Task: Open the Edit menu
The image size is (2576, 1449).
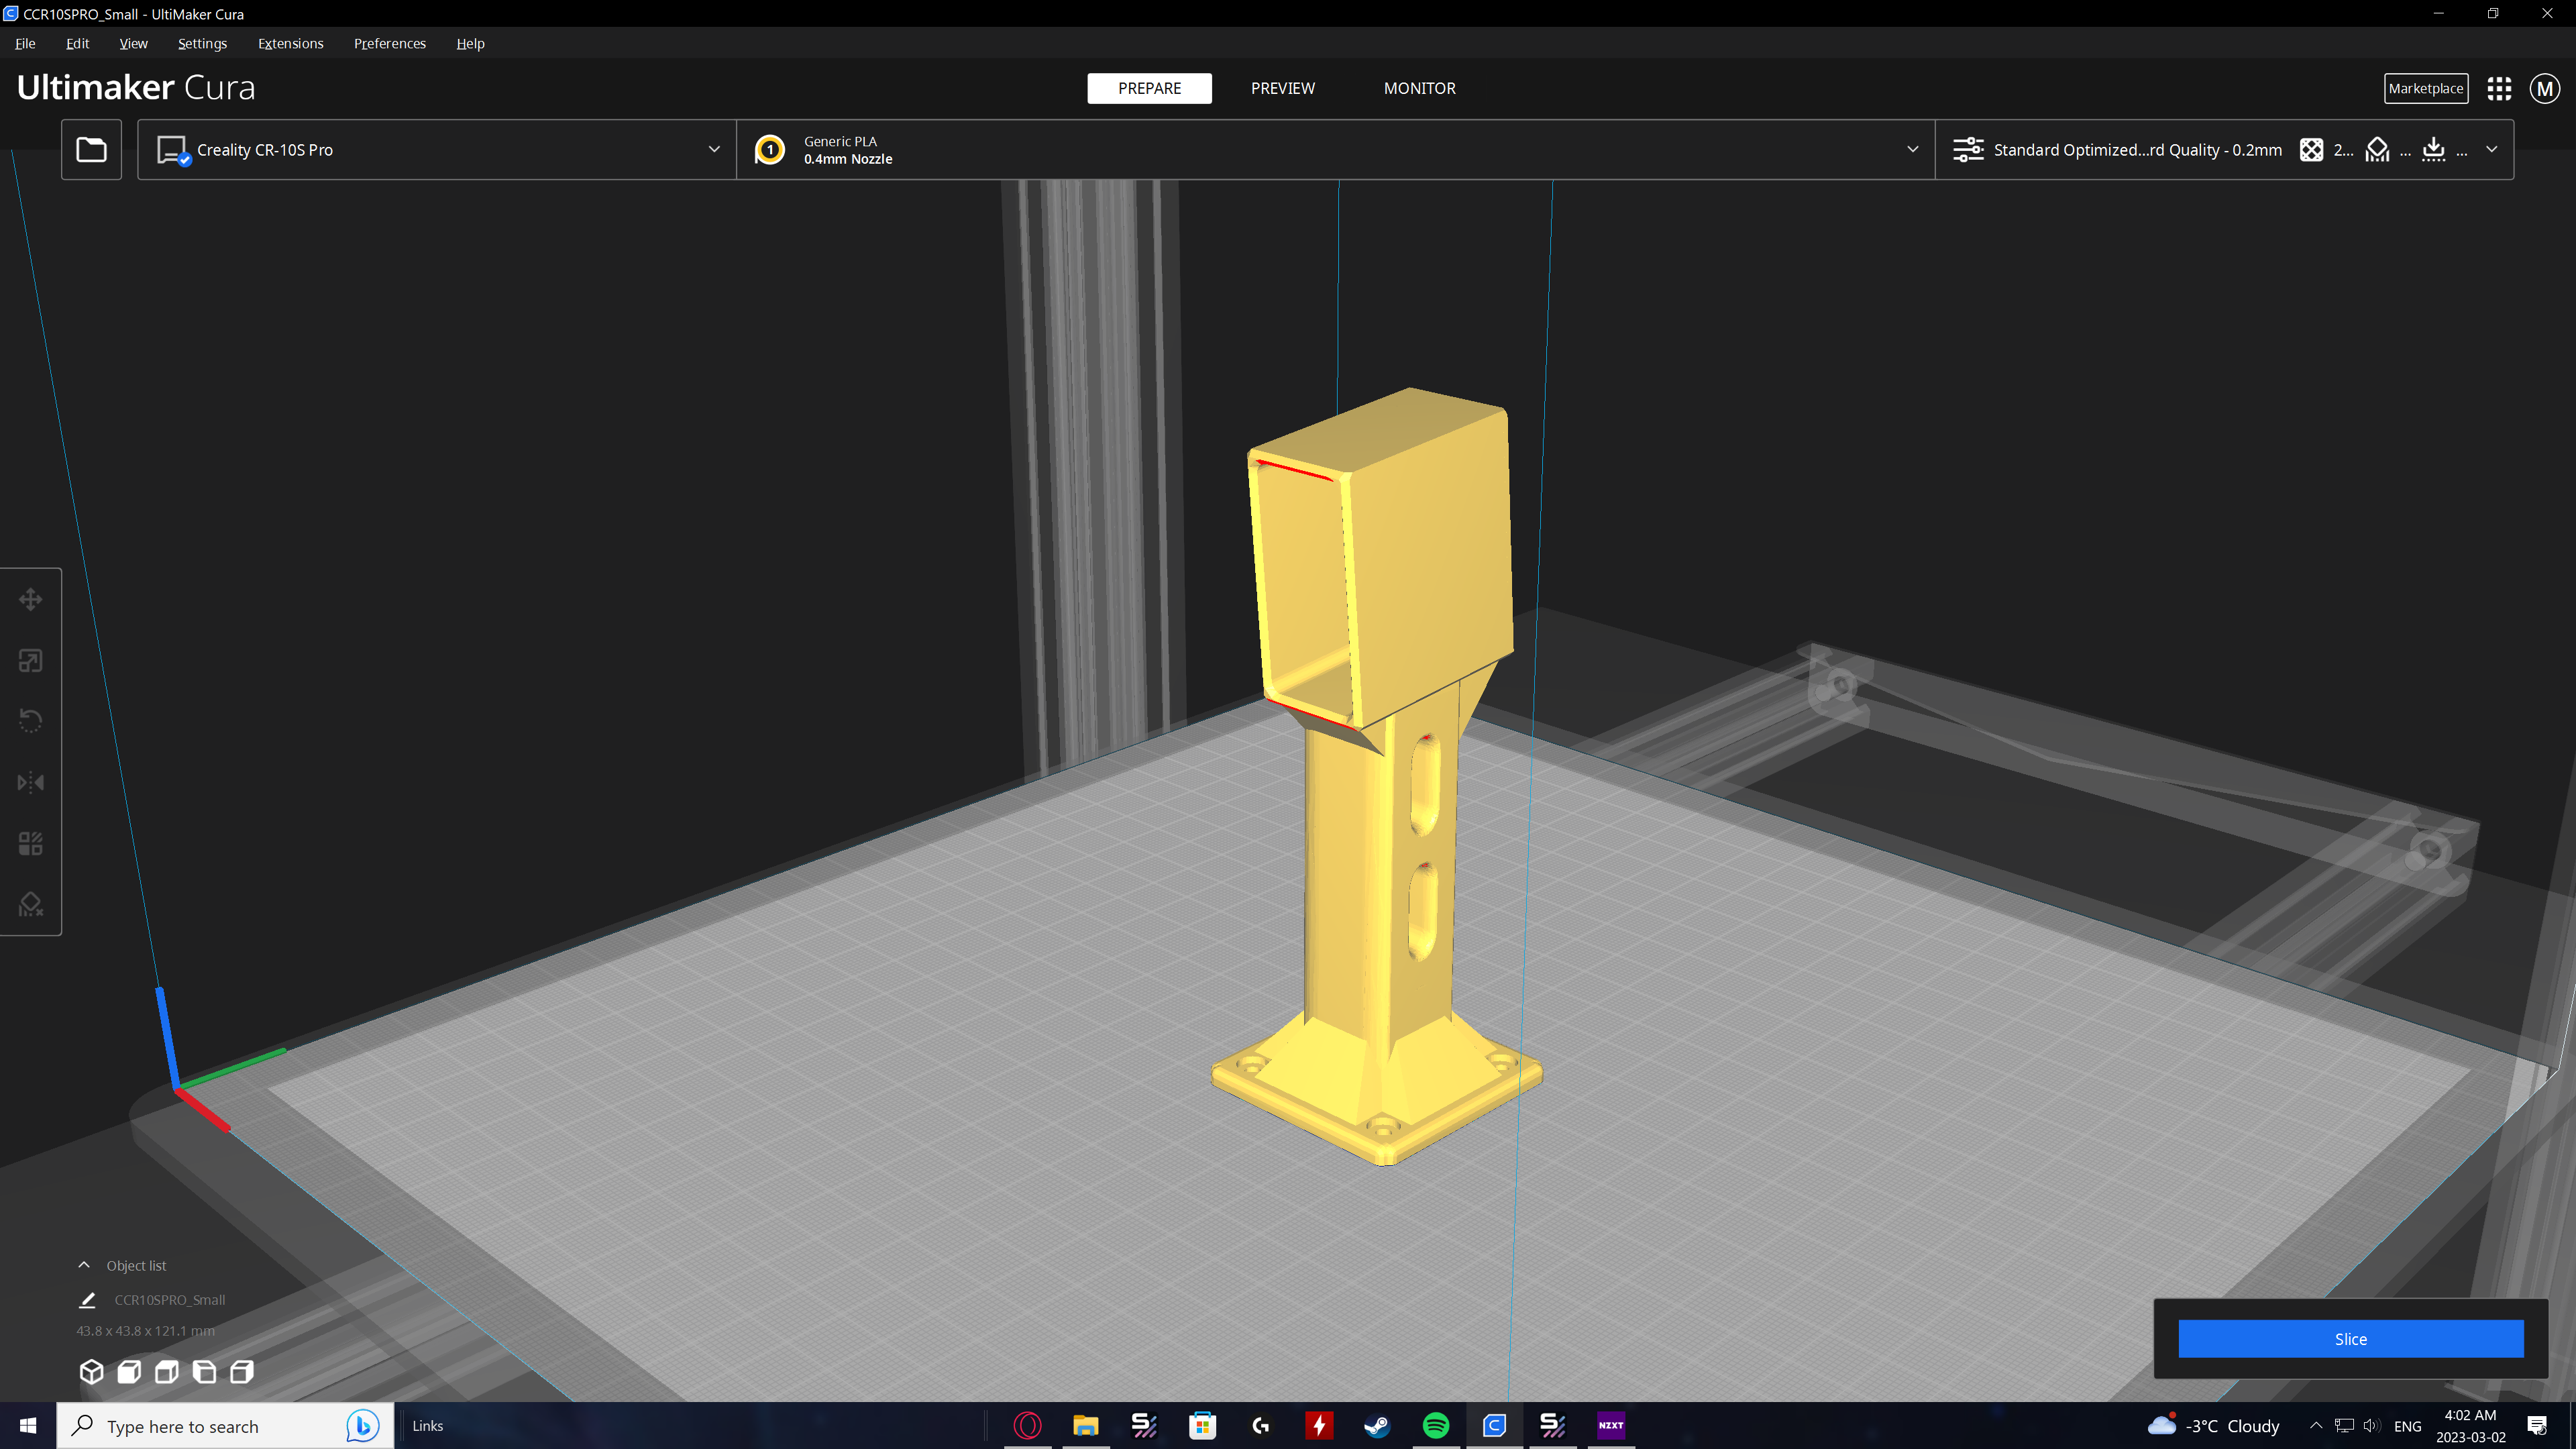Action: tap(77, 43)
